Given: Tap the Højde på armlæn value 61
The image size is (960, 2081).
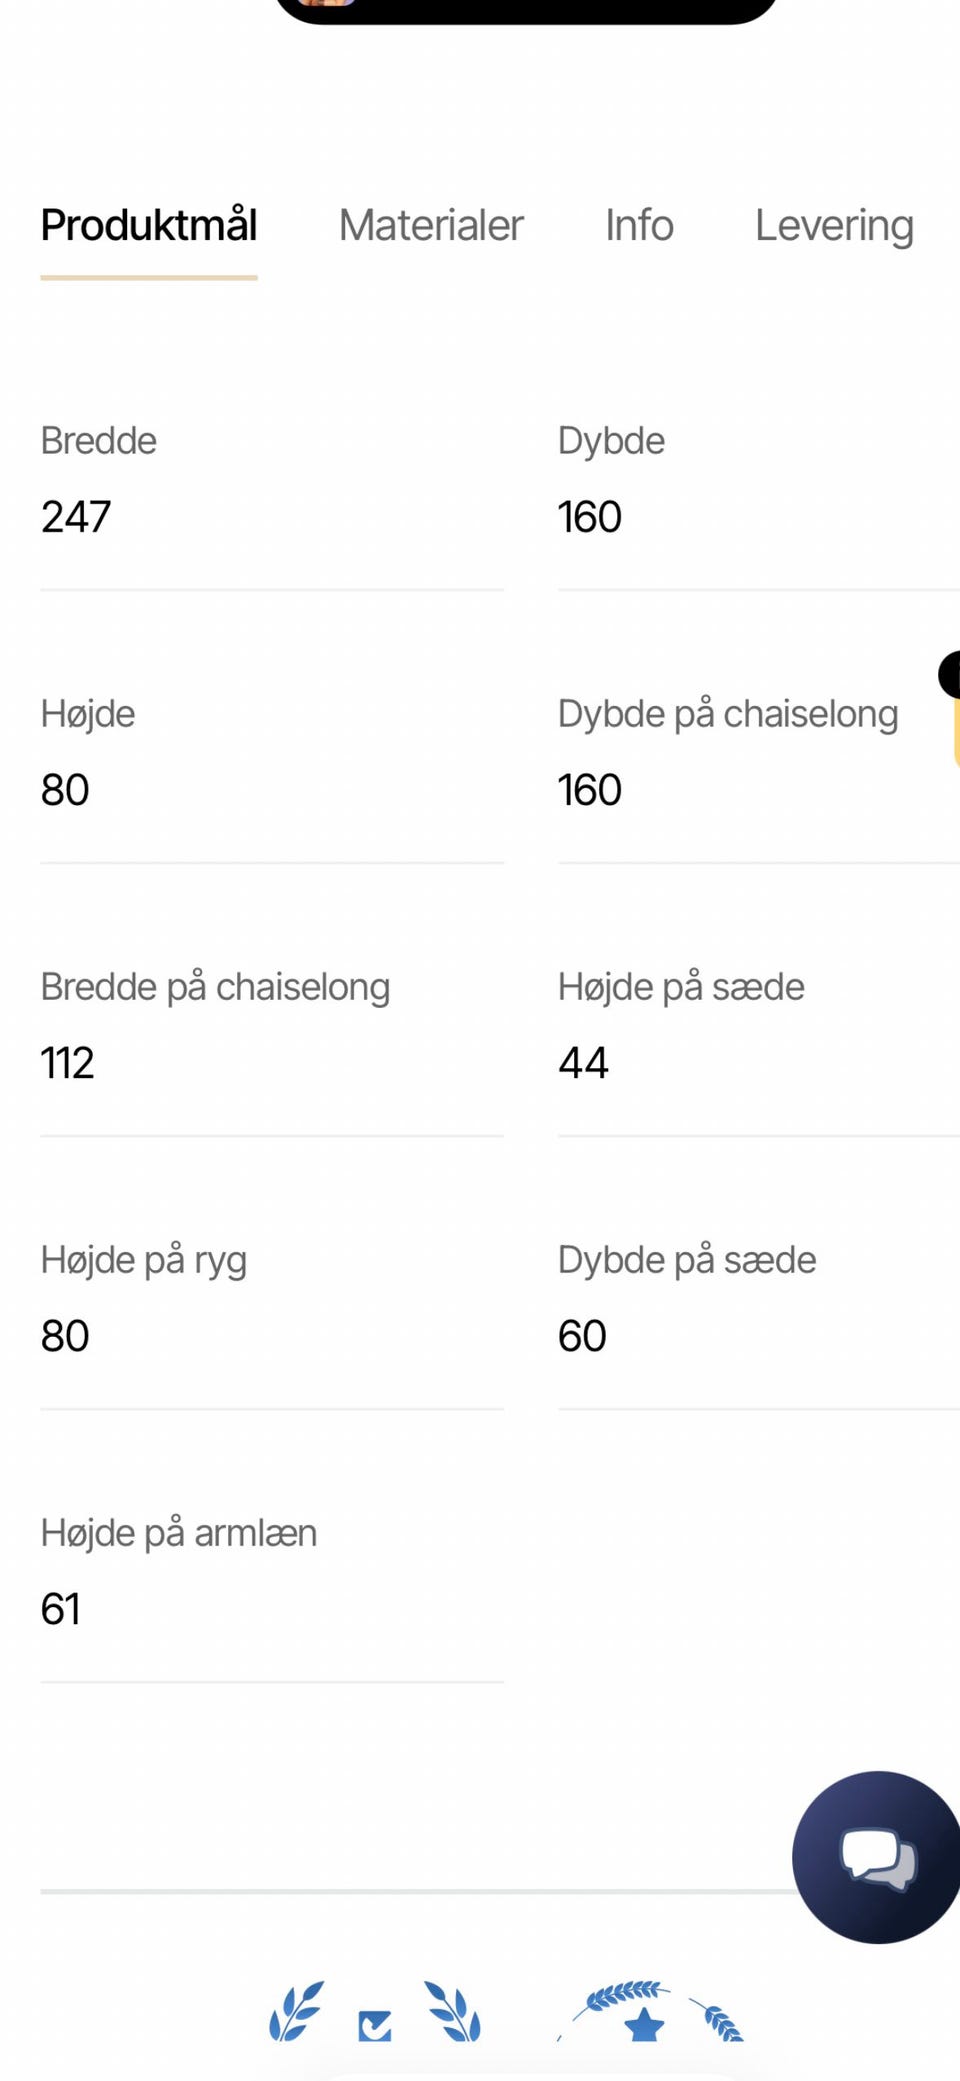Looking at the screenshot, I should point(60,1609).
